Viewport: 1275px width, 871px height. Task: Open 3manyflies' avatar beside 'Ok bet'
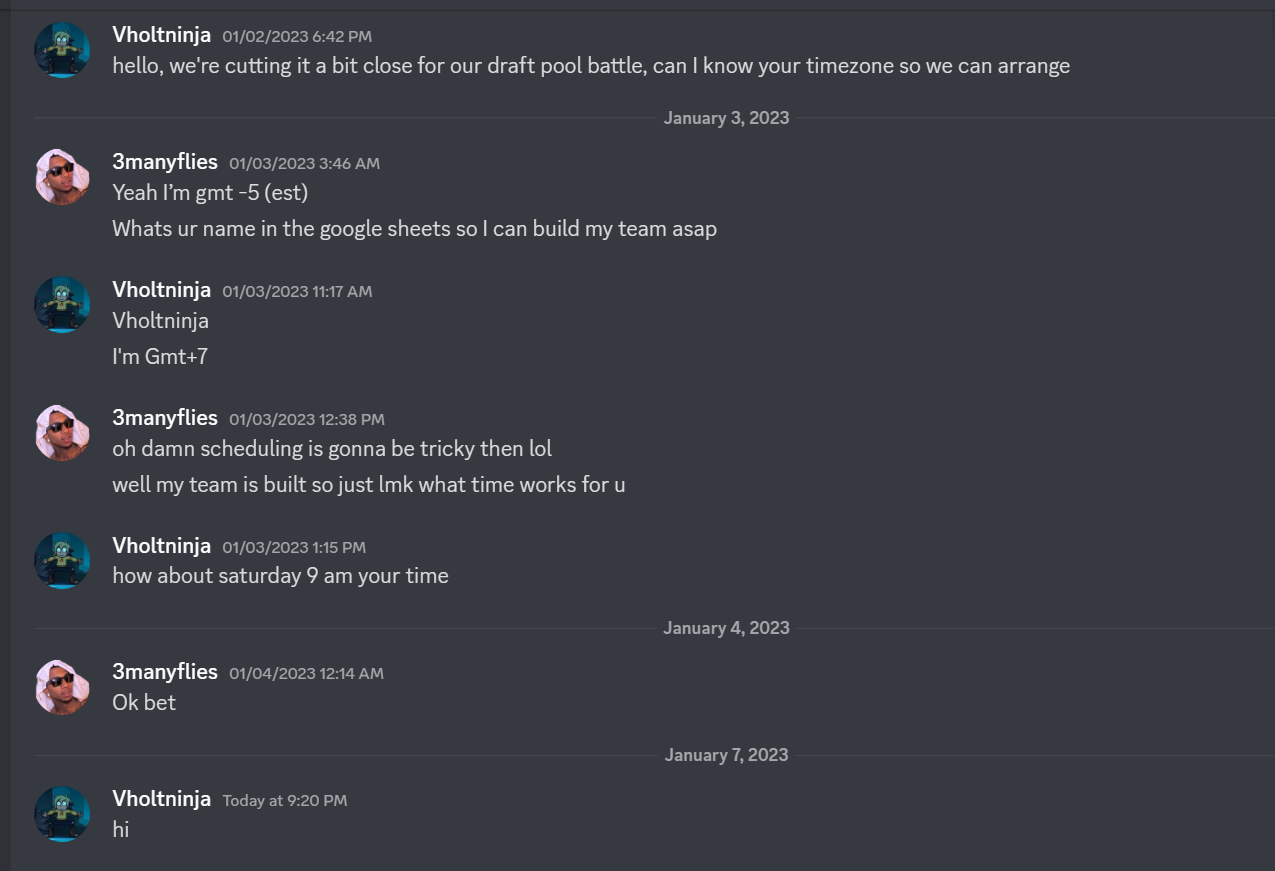(62, 687)
